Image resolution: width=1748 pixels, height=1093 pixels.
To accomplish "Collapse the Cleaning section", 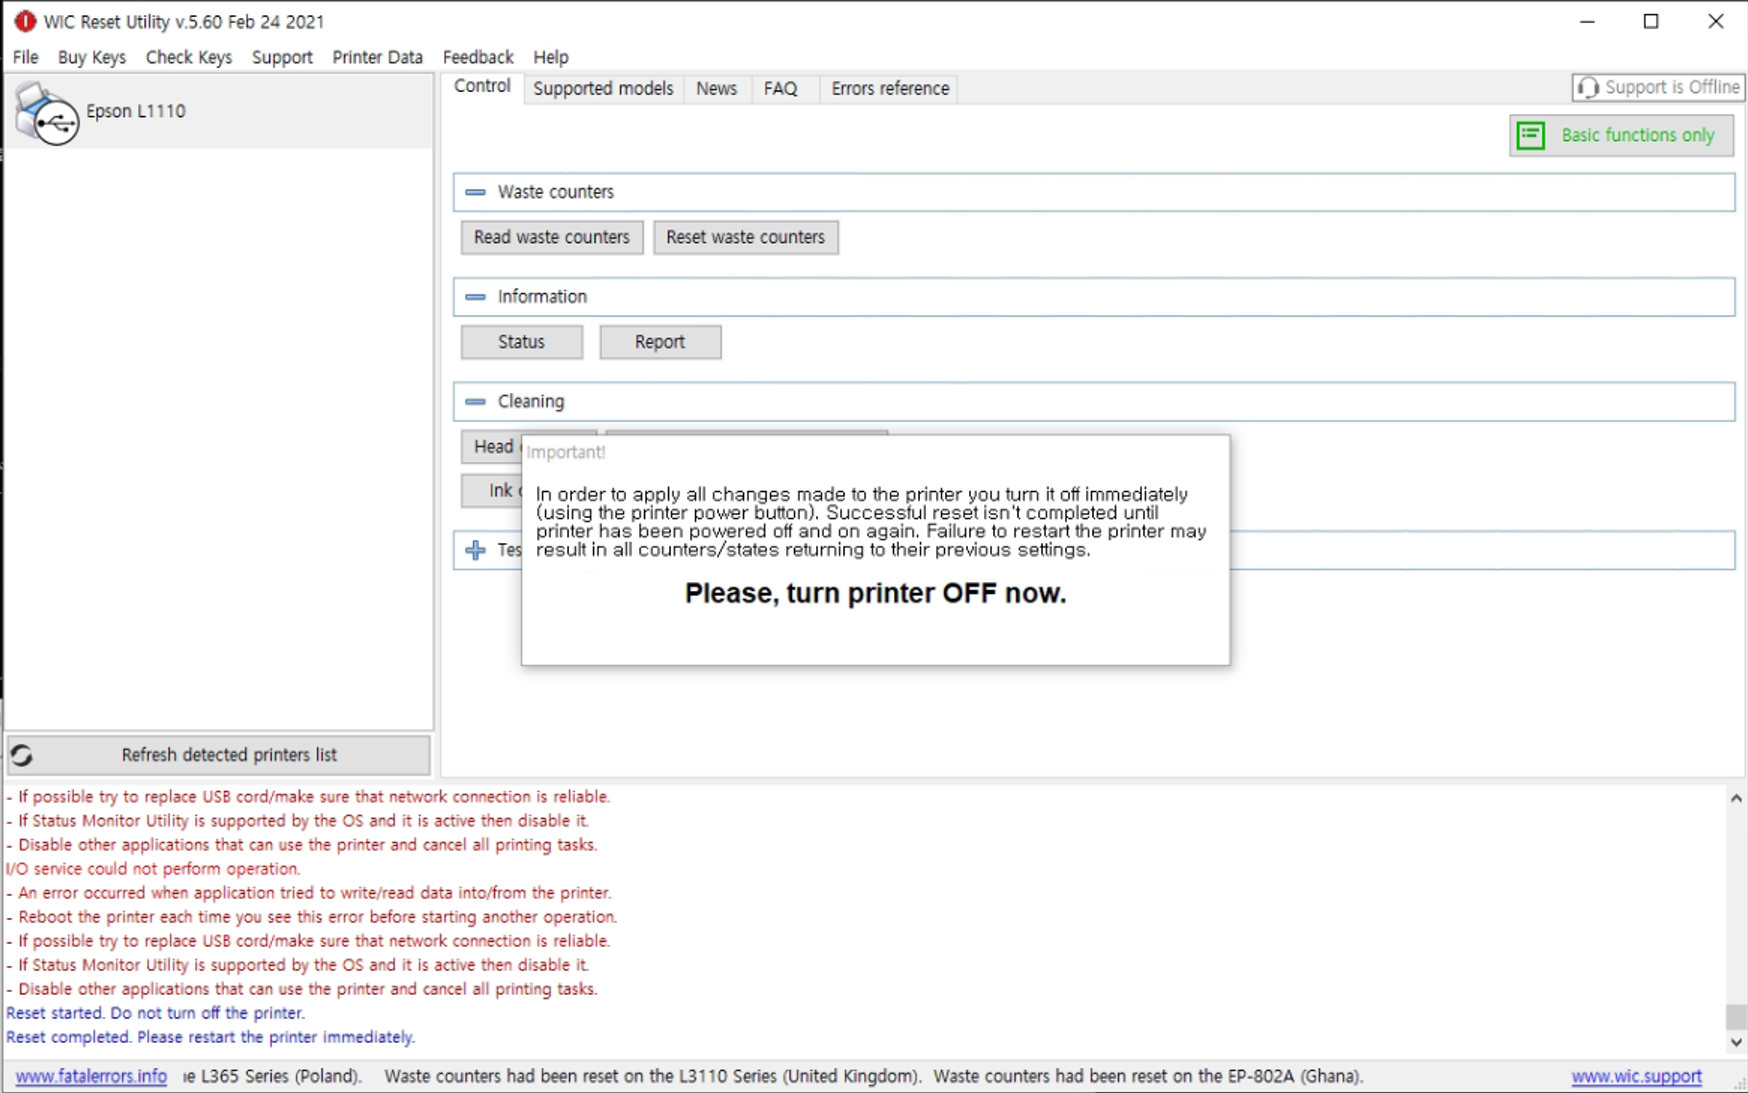I will [x=476, y=402].
